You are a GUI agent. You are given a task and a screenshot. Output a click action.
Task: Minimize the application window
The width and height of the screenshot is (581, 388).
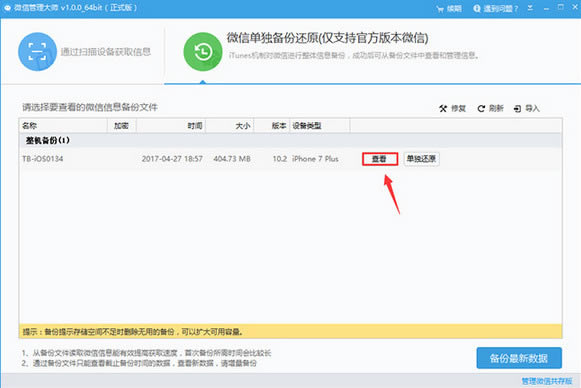point(546,8)
